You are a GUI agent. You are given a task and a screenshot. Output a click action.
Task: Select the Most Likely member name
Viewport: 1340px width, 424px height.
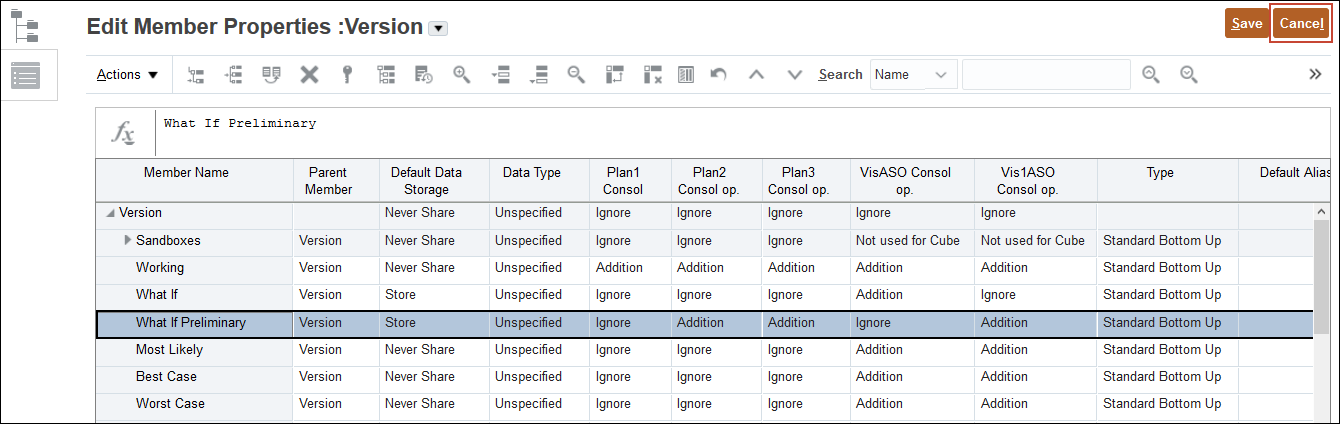click(x=169, y=350)
